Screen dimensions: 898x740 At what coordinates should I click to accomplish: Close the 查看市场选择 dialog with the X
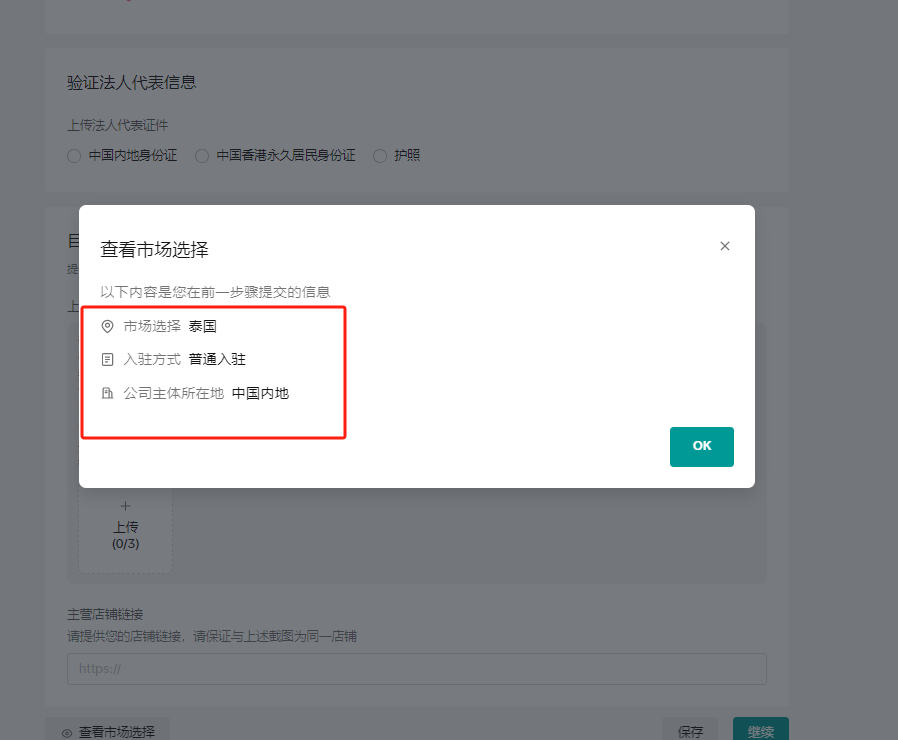pos(724,245)
